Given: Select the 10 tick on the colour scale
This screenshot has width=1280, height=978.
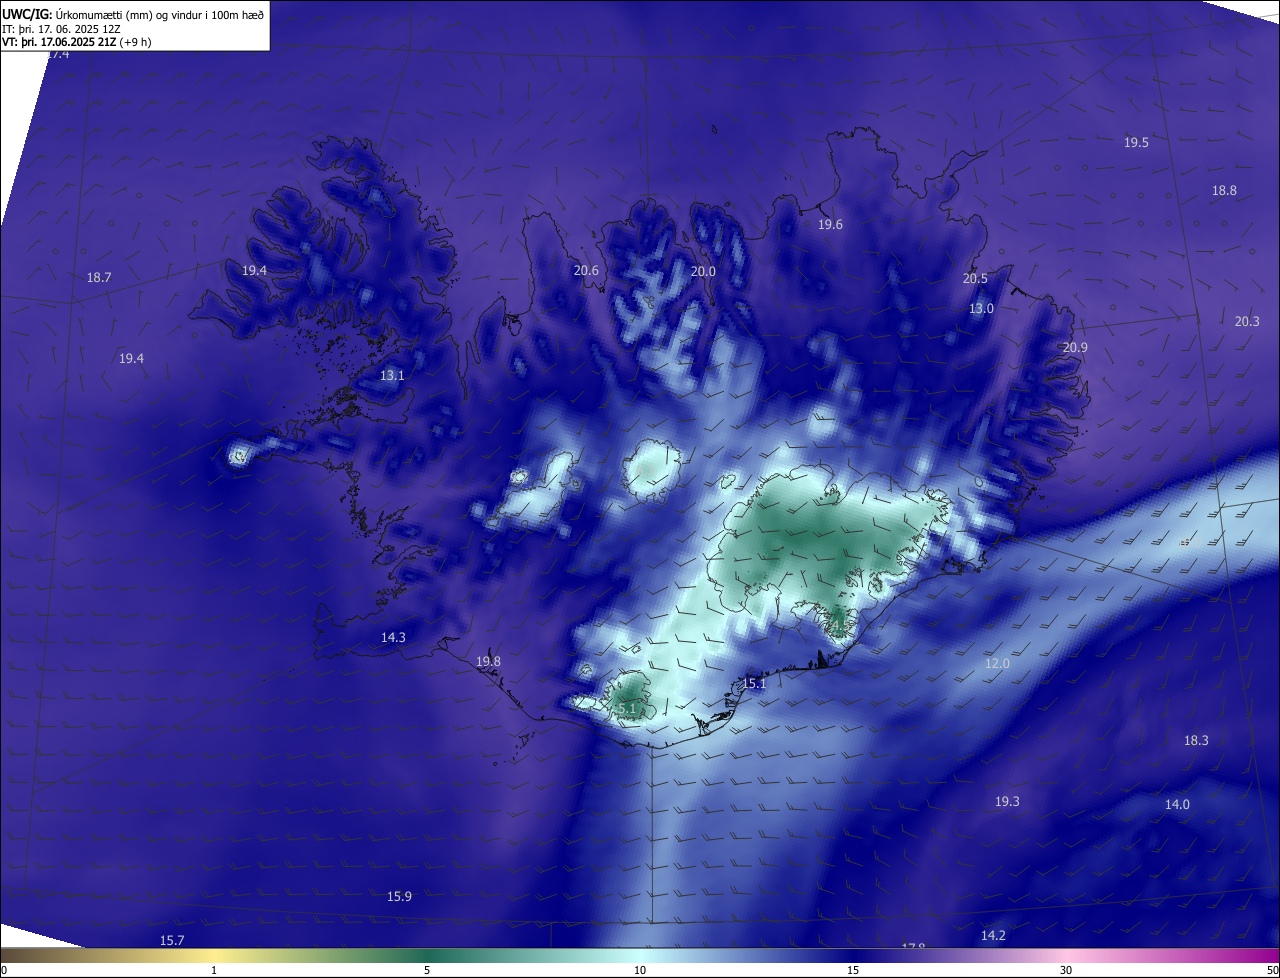Looking at the screenshot, I should coord(640,970).
